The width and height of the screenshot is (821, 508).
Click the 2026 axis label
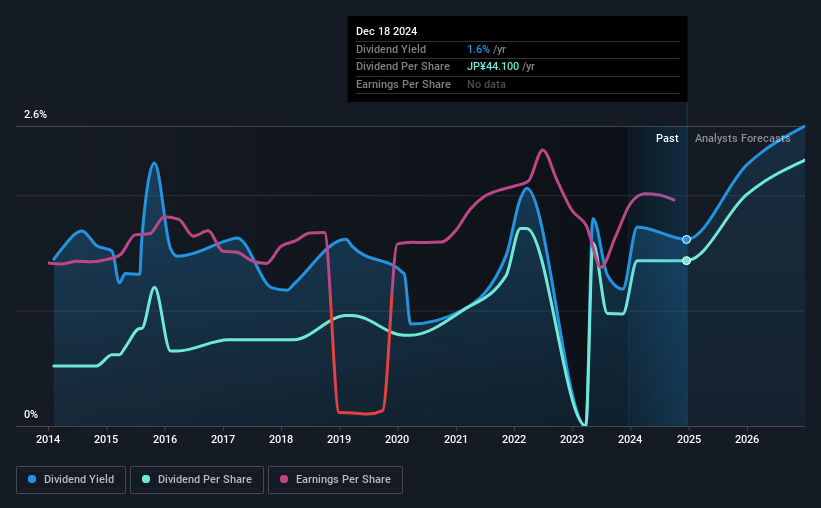(x=747, y=439)
